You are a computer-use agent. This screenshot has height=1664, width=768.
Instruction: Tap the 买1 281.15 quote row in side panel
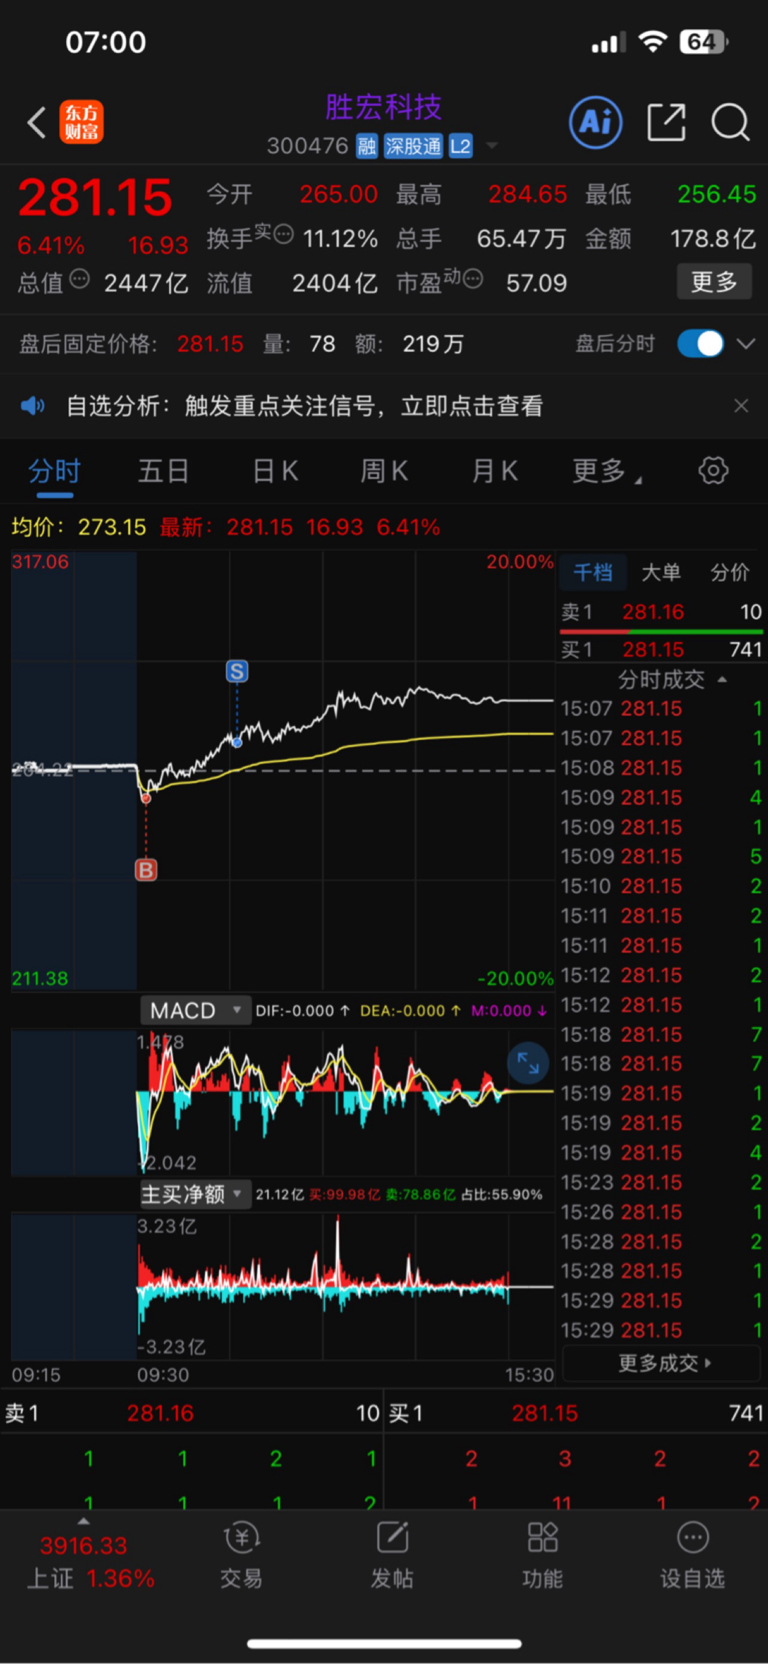pos(661,649)
